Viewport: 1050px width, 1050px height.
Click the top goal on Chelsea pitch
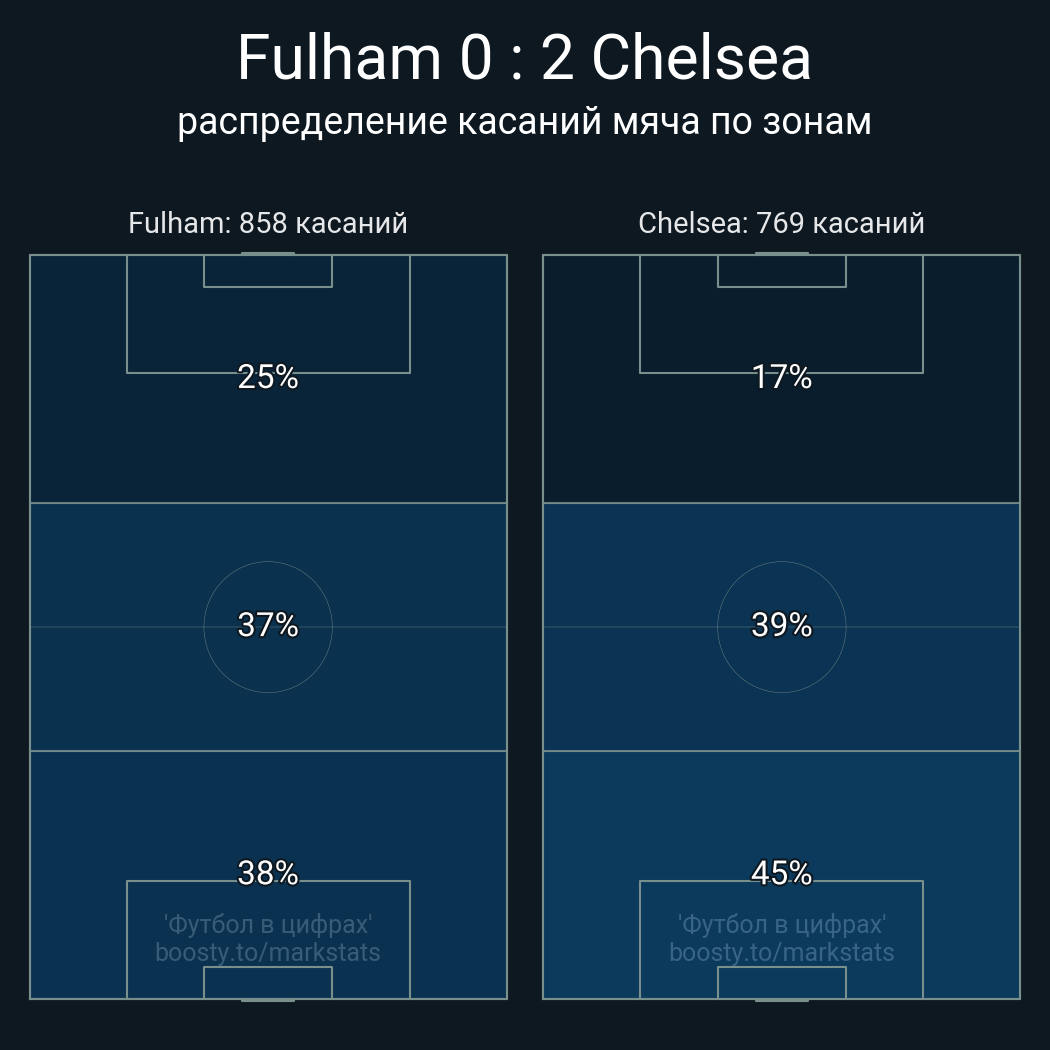(x=781, y=254)
